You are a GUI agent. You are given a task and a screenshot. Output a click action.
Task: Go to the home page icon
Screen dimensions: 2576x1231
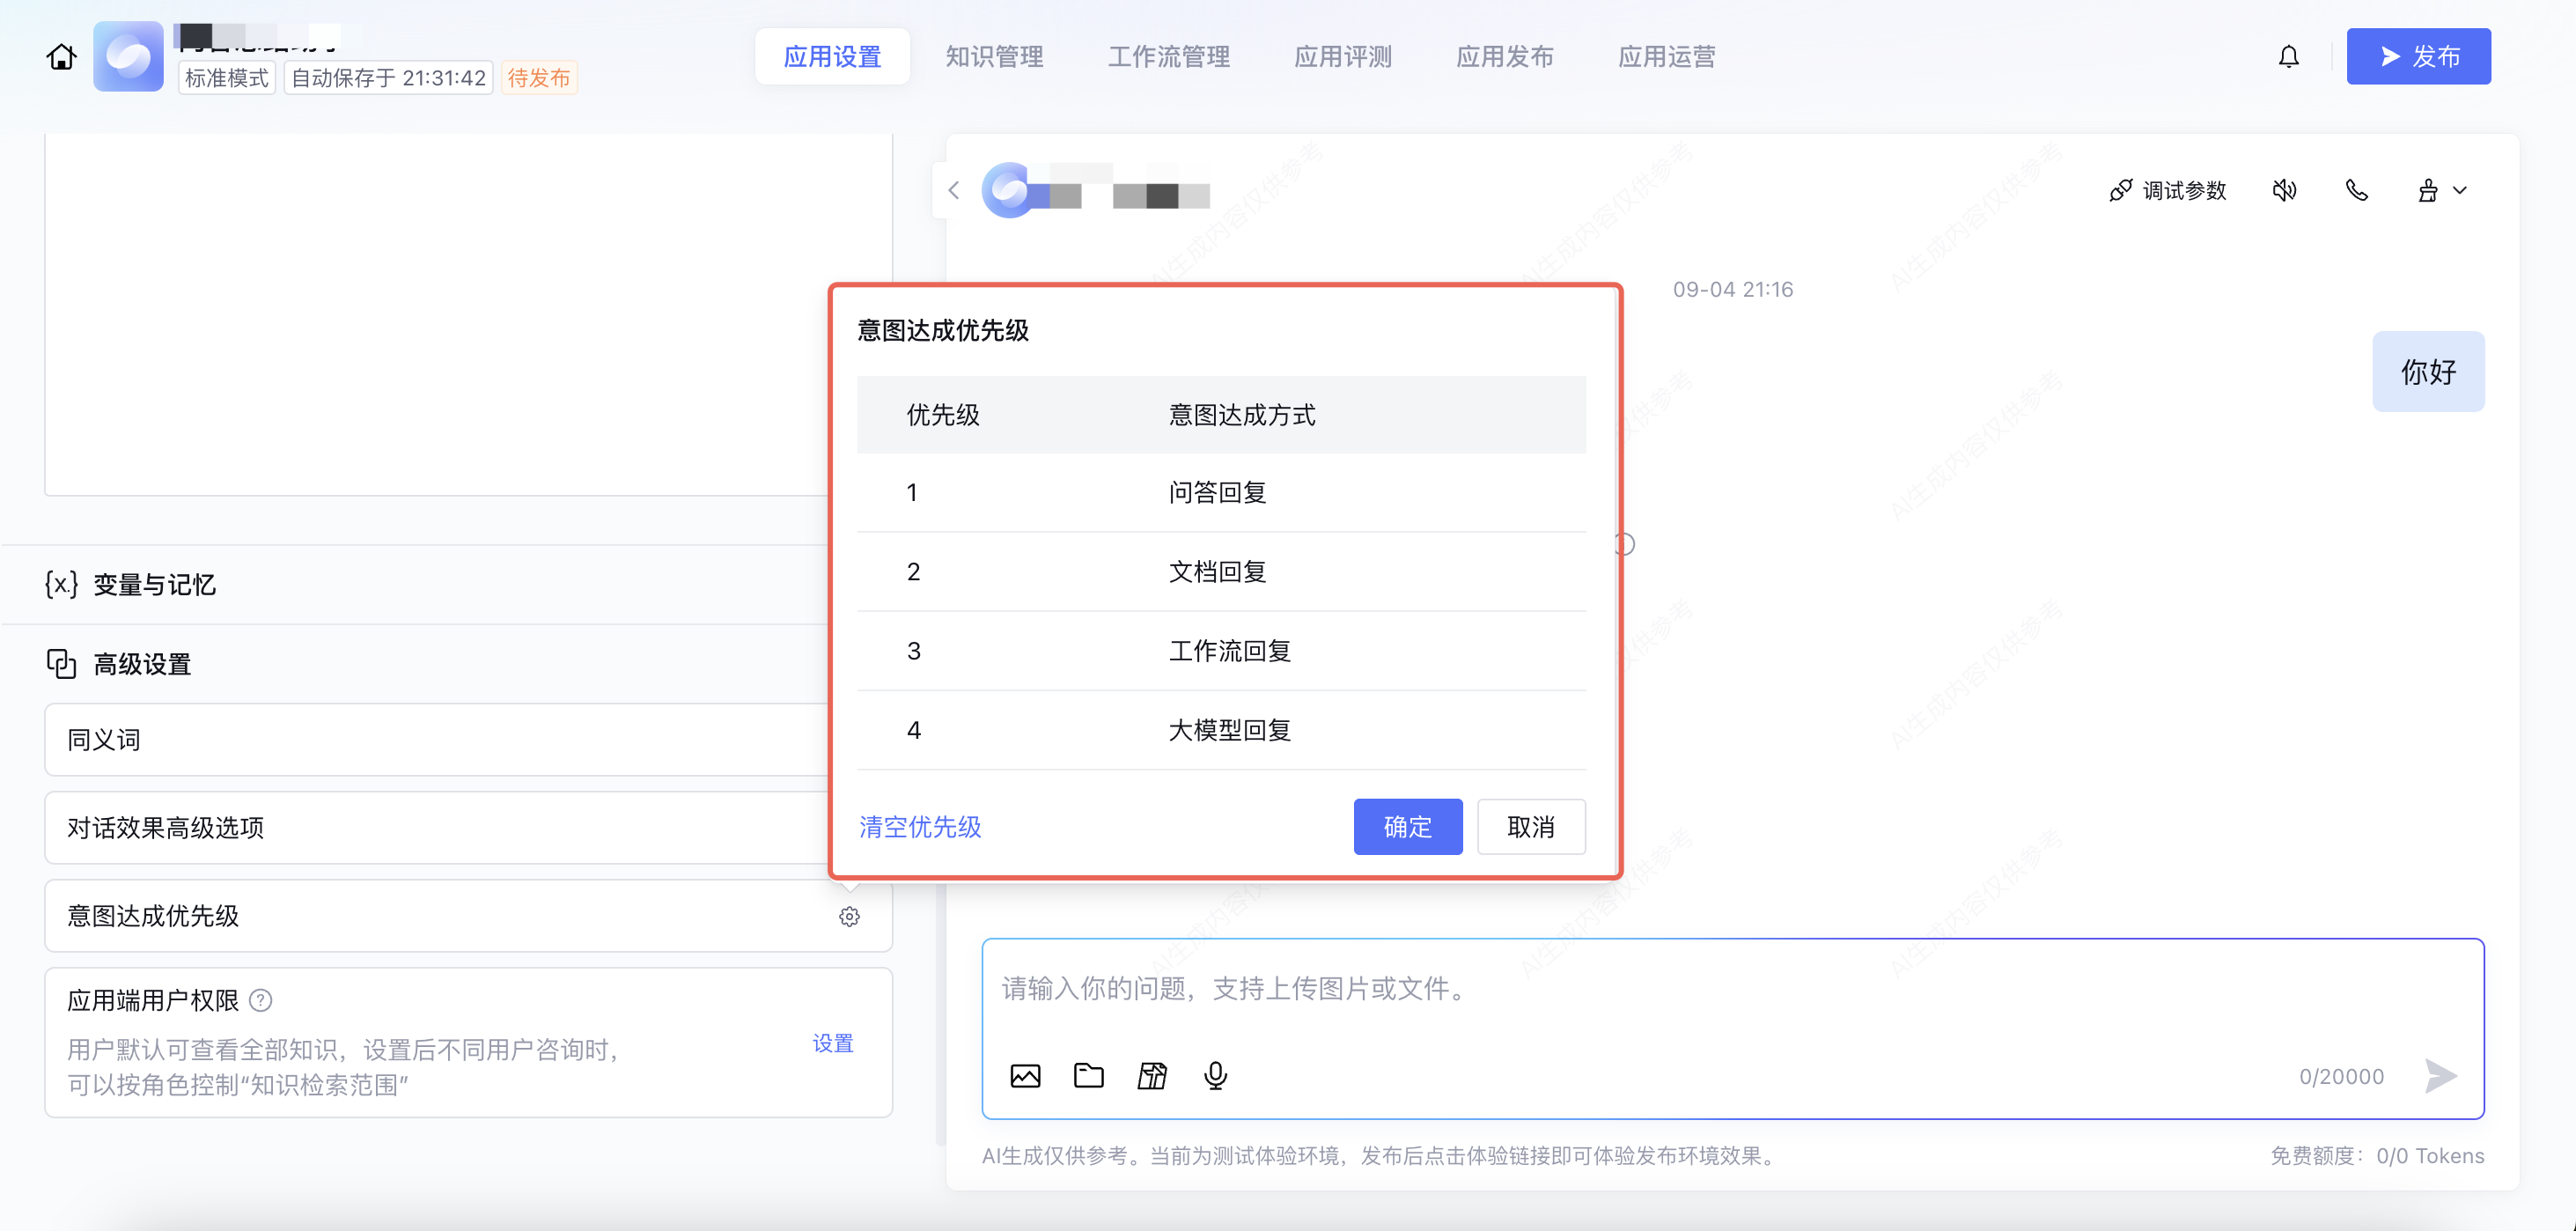61,57
